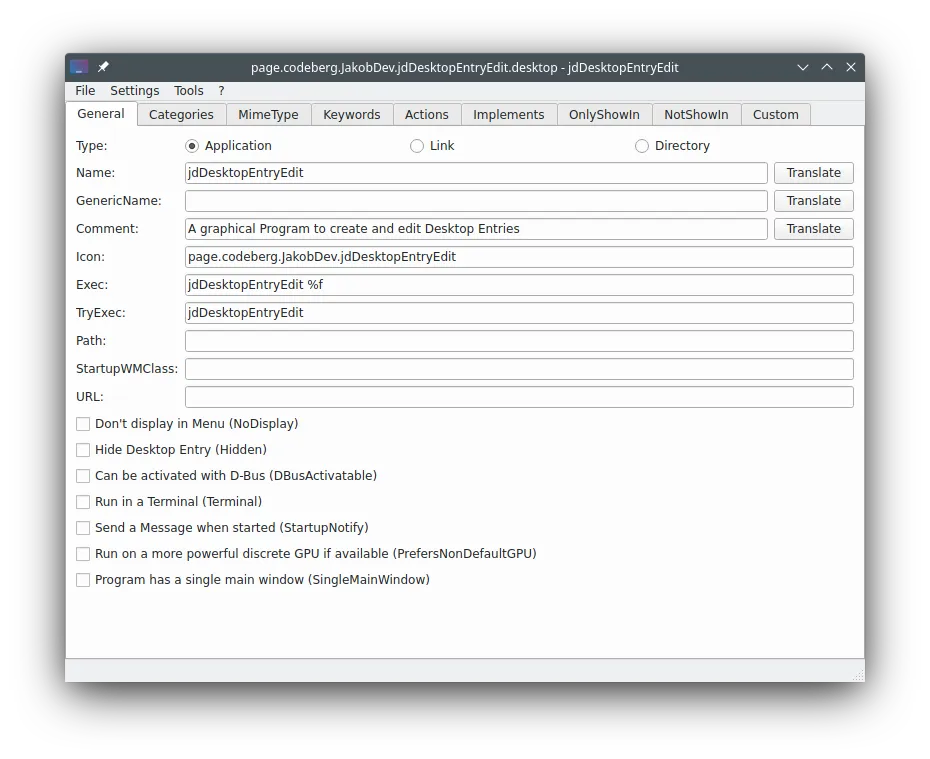Open the MimeType tab
The height and width of the screenshot is (759, 930).
click(x=268, y=114)
